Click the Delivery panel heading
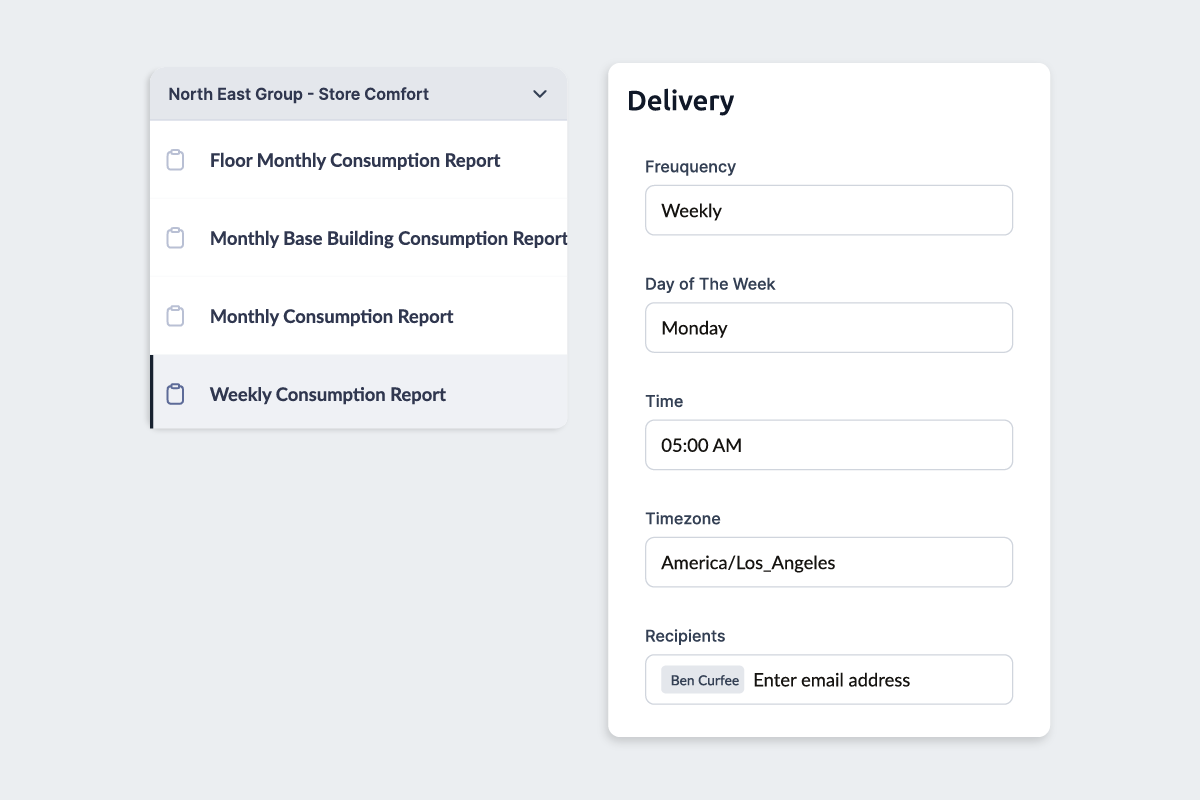The height and width of the screenshot is (800, 1200). click(x=680, y=101)
